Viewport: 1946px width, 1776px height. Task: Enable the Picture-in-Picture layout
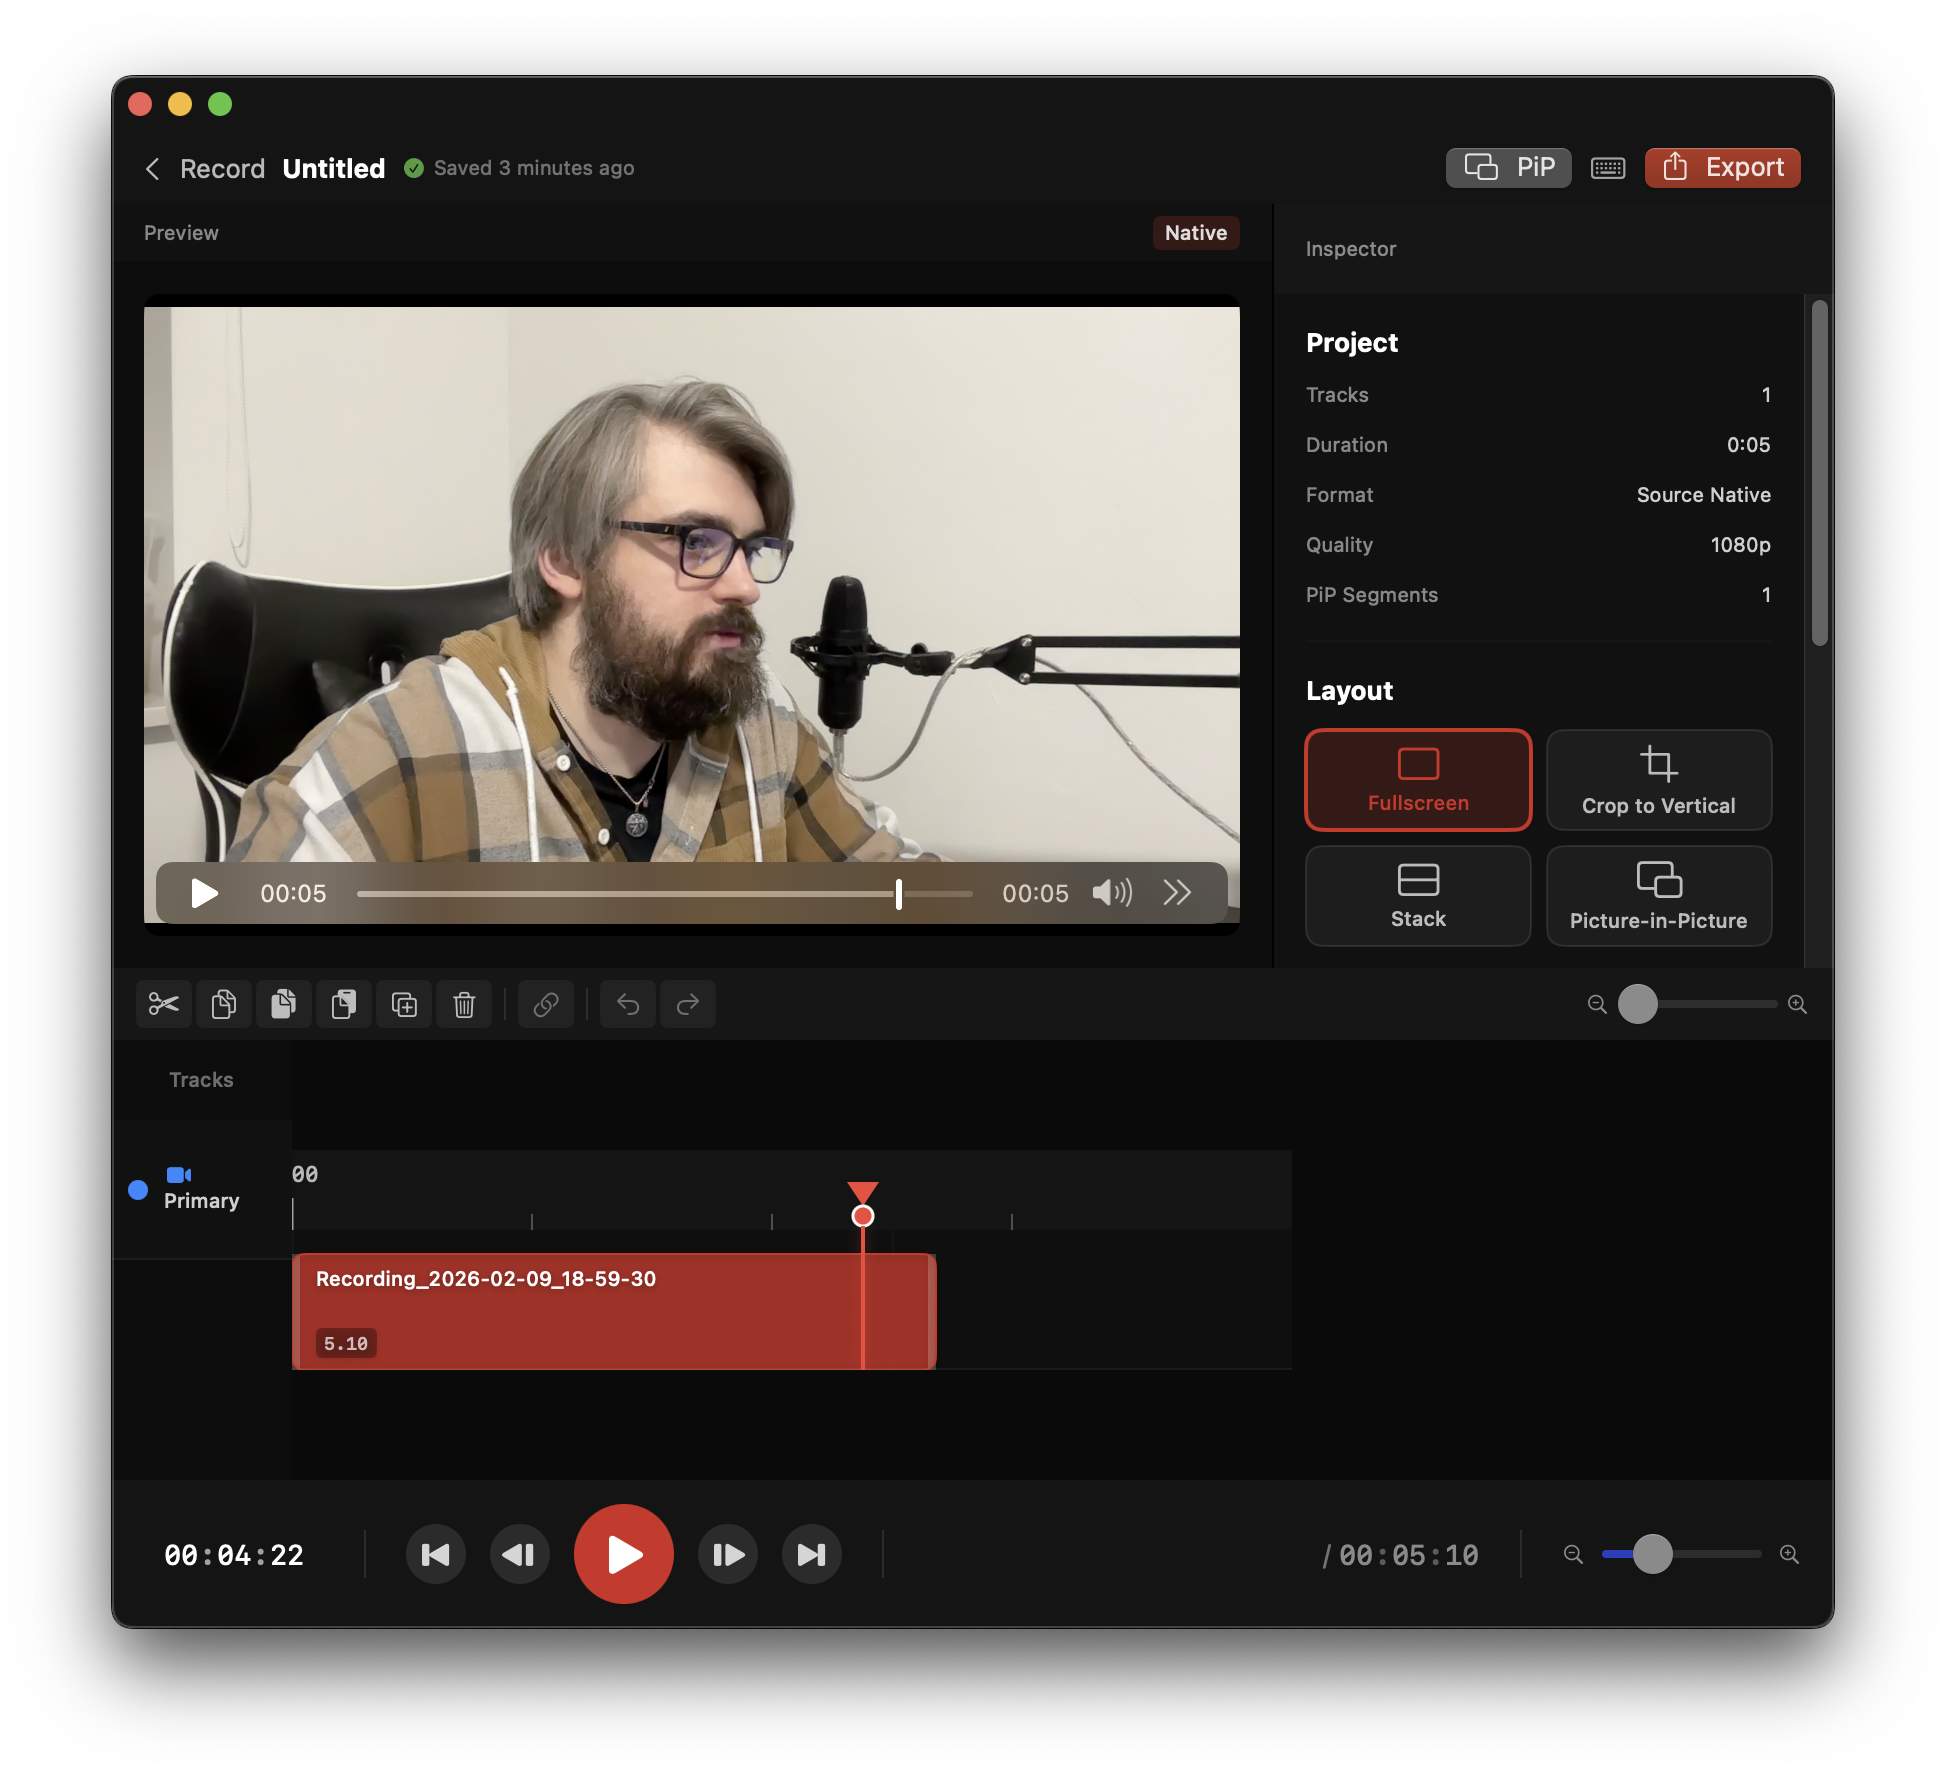pos(1659,896)
